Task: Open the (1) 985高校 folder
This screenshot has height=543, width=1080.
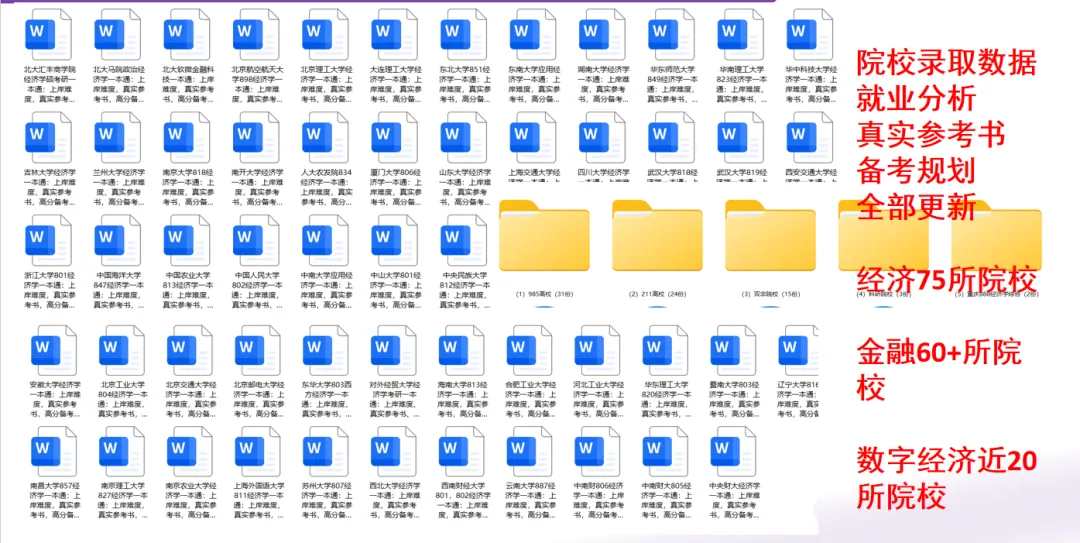Action: click(544, 236)
